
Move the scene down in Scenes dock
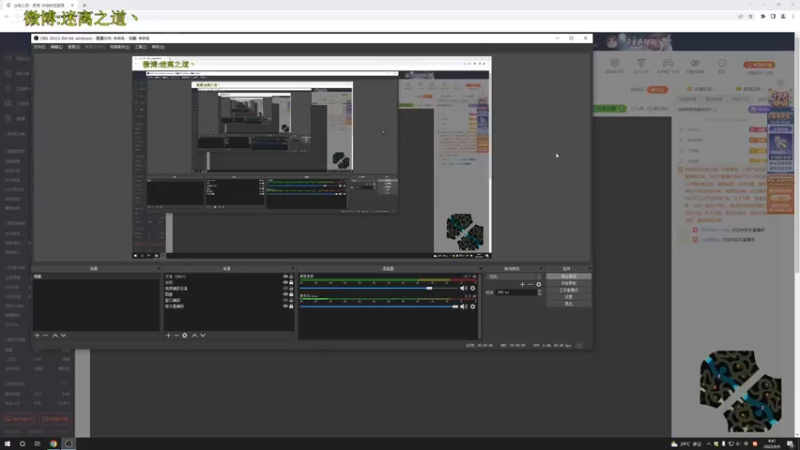(63, 335)
